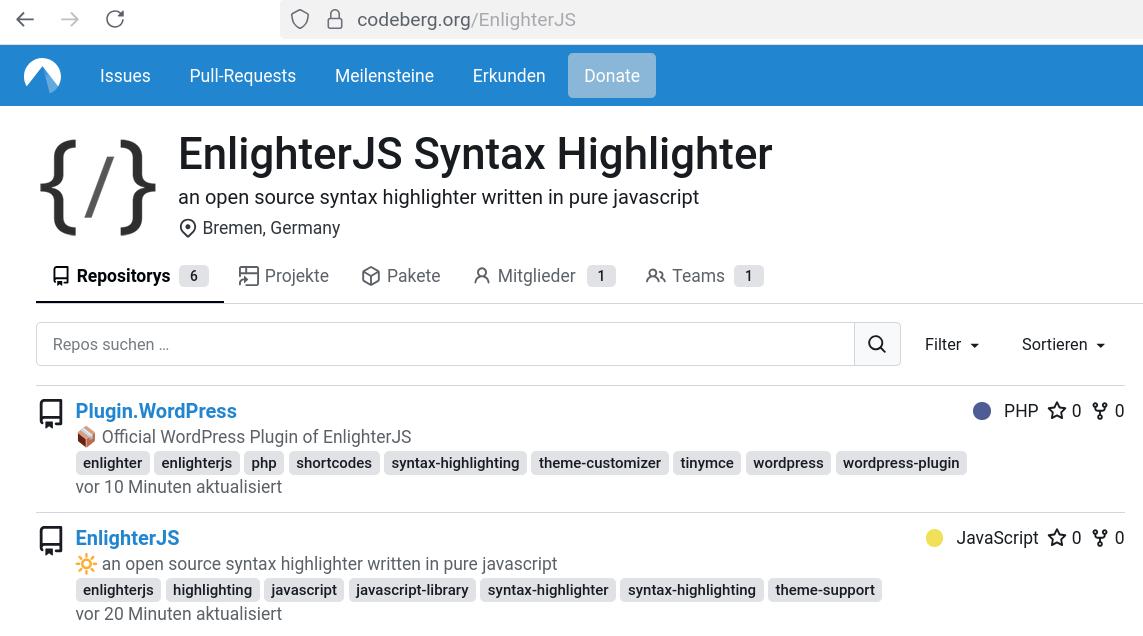Image resolution: width=1143 pixels, height=636 pixels.
Task: Click the star icon on EnlighterJS row
Action: (x=1056, y=538)
